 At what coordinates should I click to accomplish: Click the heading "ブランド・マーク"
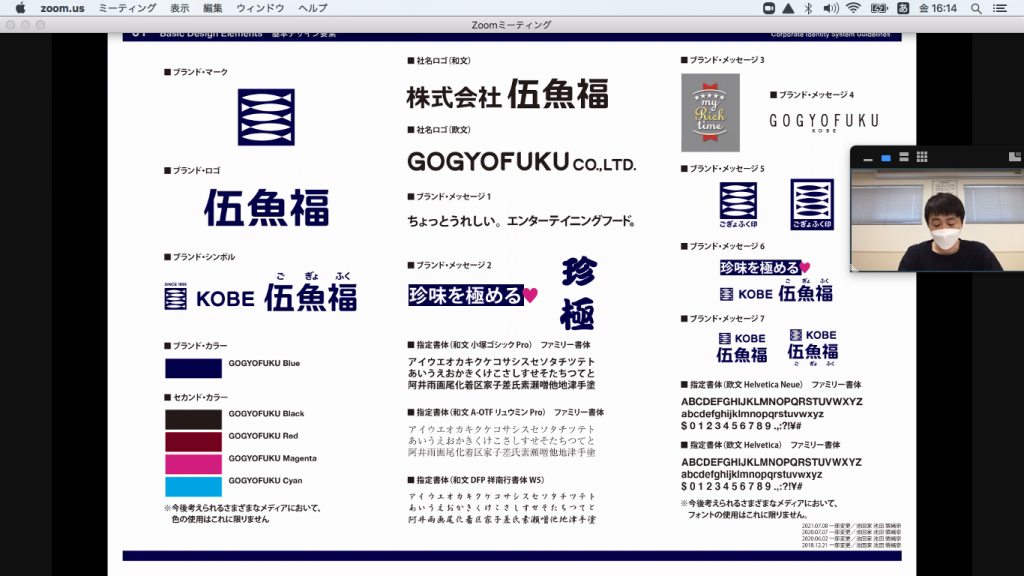196,72
